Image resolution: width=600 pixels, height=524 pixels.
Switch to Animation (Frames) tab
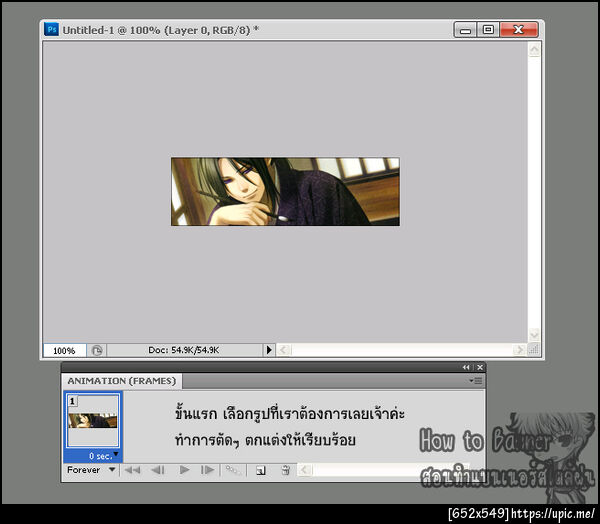122,381
